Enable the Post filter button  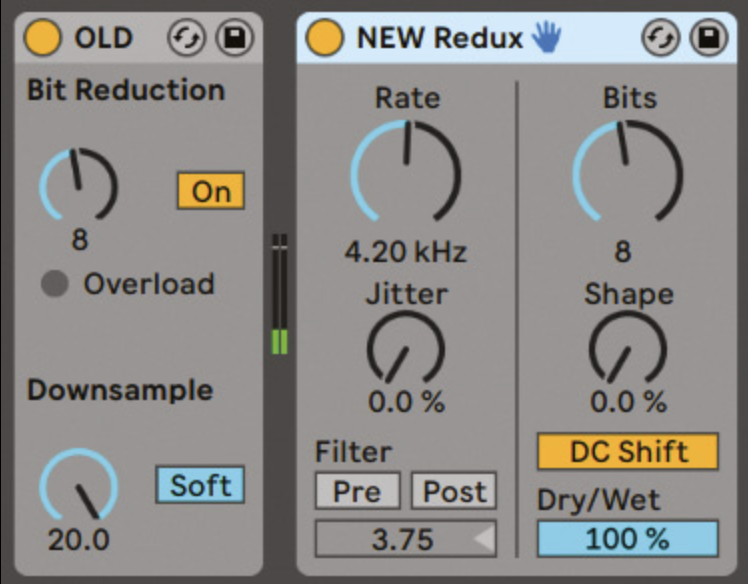click(454, 491)
